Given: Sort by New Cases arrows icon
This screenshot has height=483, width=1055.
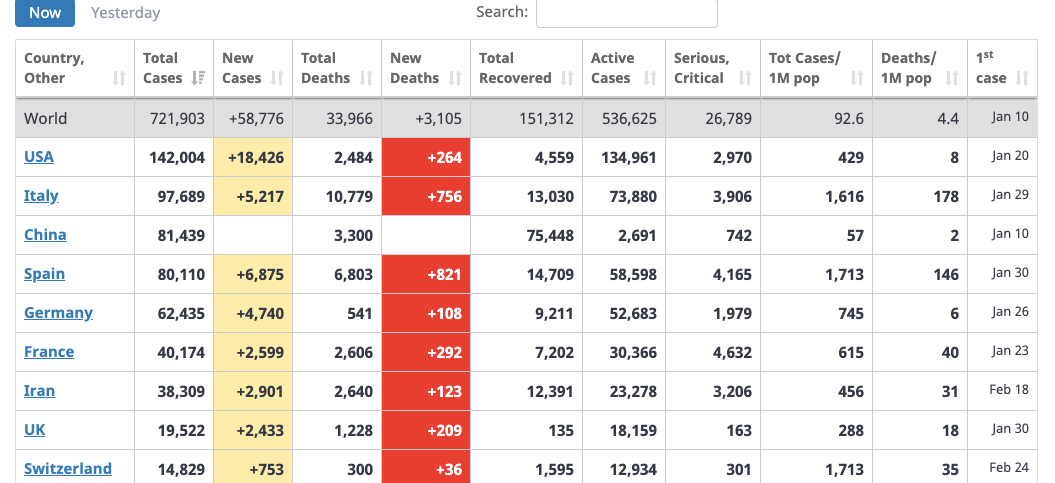Looking at the screenshot, I should coord(277,78).
